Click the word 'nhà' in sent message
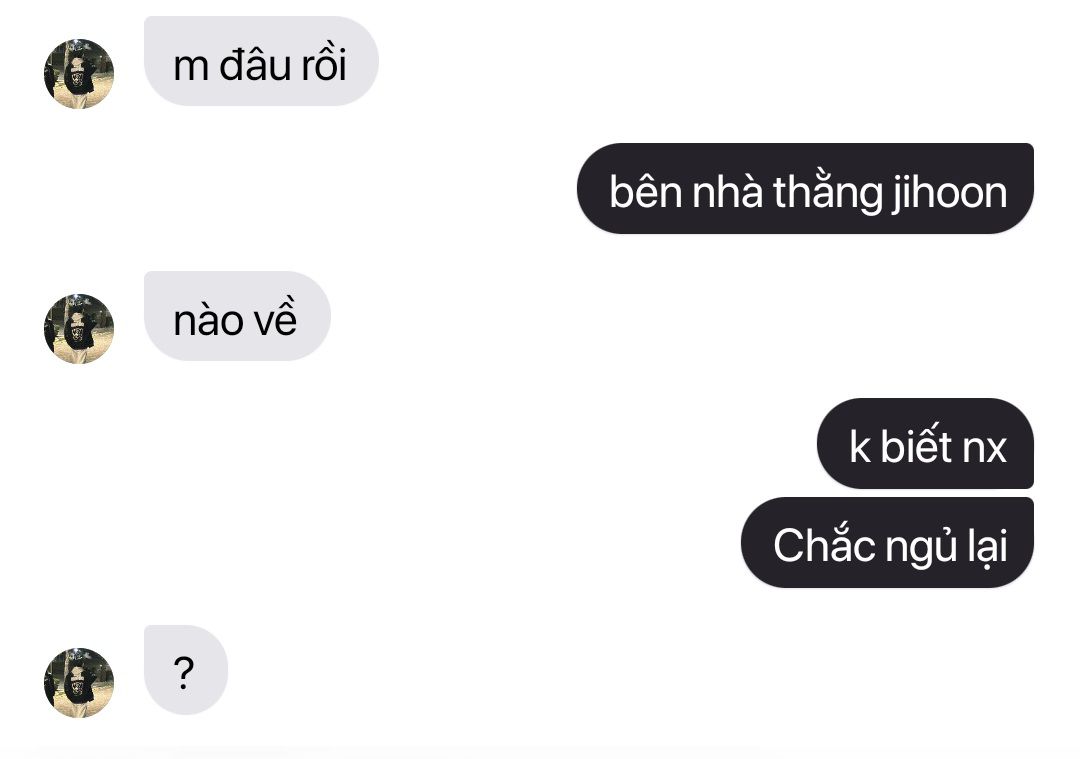1080x759 pixels. [x=727, y=190]
